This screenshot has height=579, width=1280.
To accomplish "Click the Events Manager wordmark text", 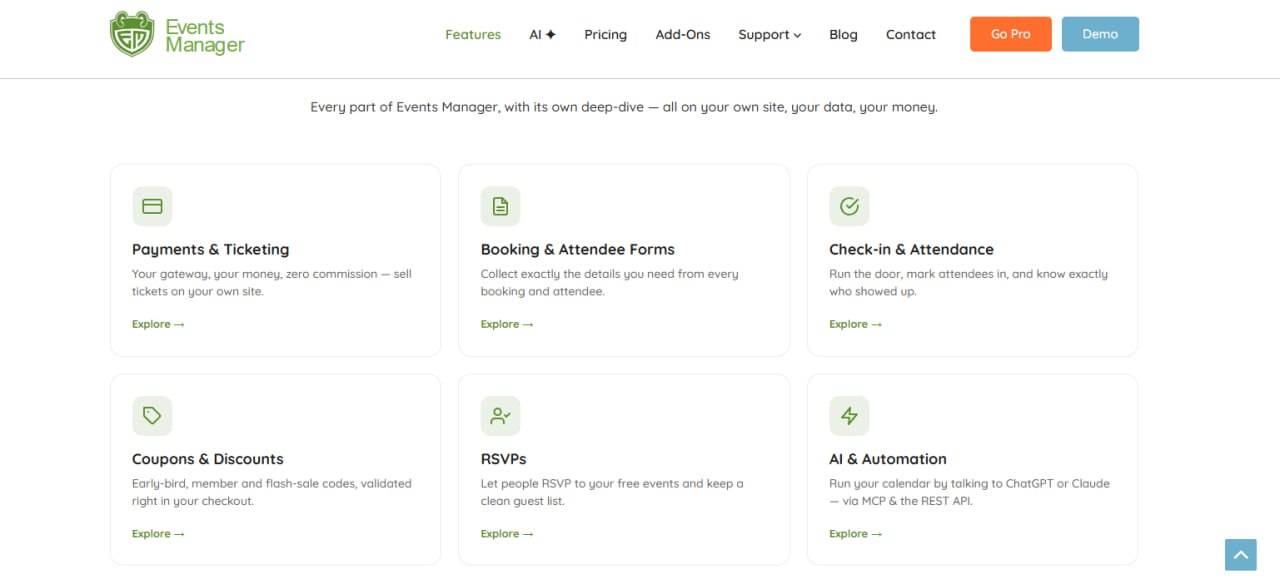I will [x=205, y=36].
